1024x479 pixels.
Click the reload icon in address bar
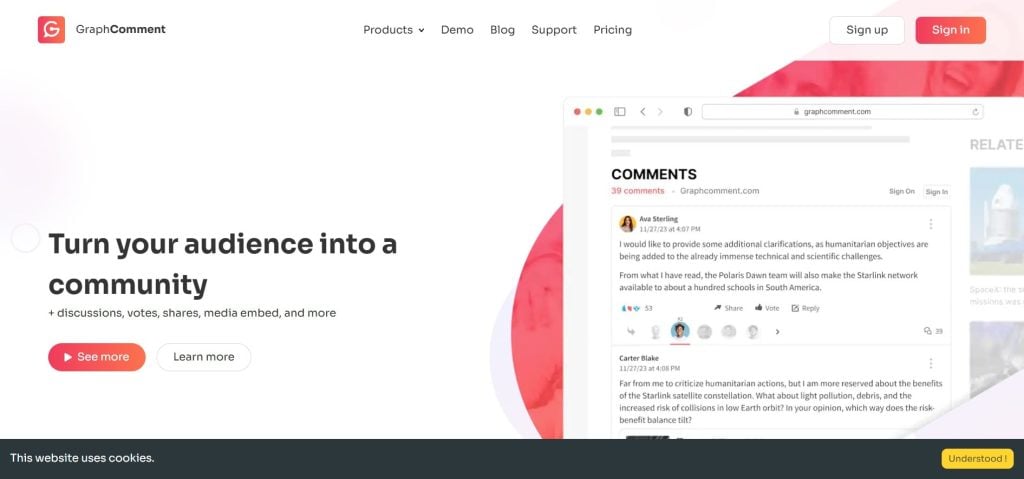[x=975, y=112]
